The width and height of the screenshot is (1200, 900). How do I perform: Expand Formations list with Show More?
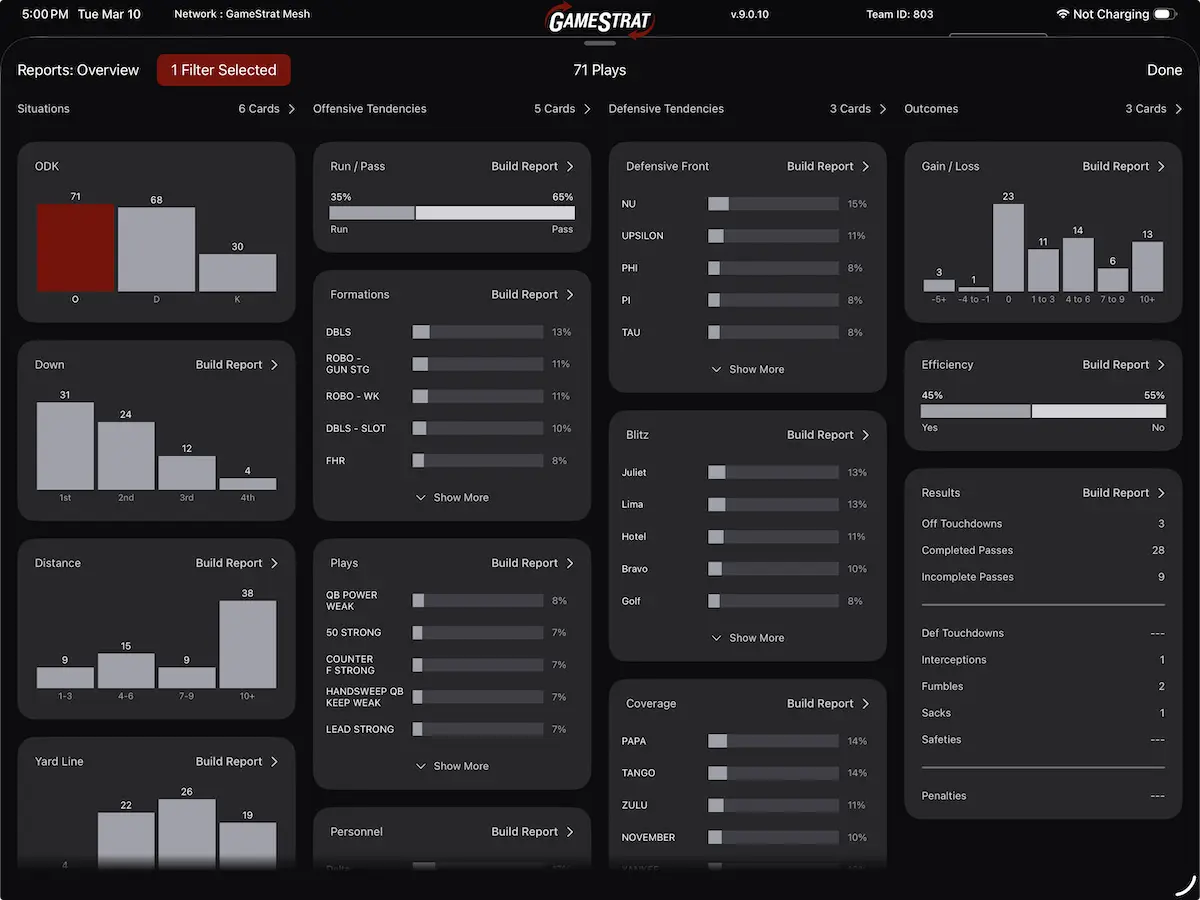coord(452,497)
